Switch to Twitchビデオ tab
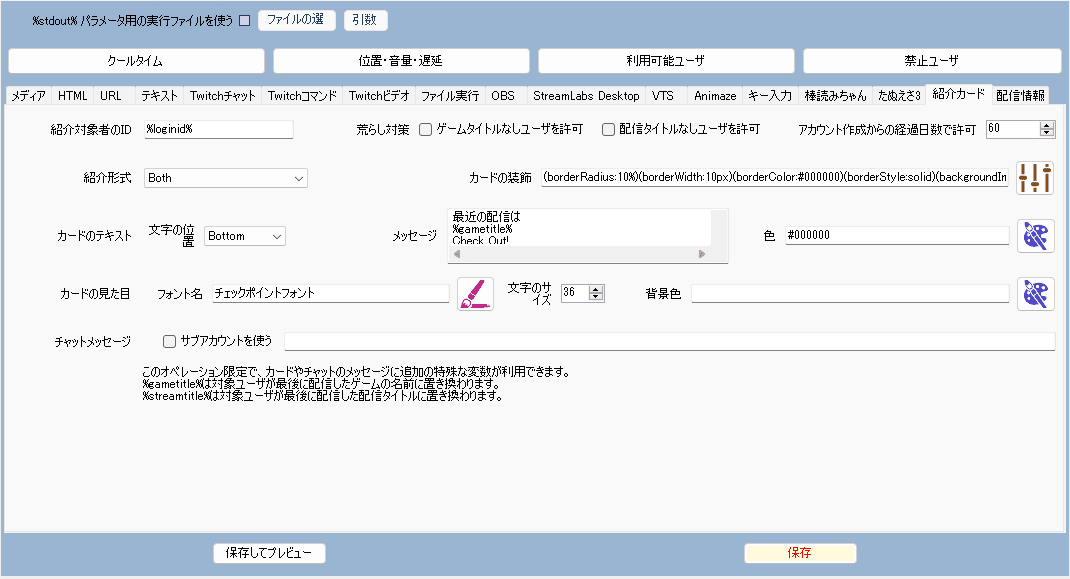Viewport: 1070px width, 579px height. point(379,96)
